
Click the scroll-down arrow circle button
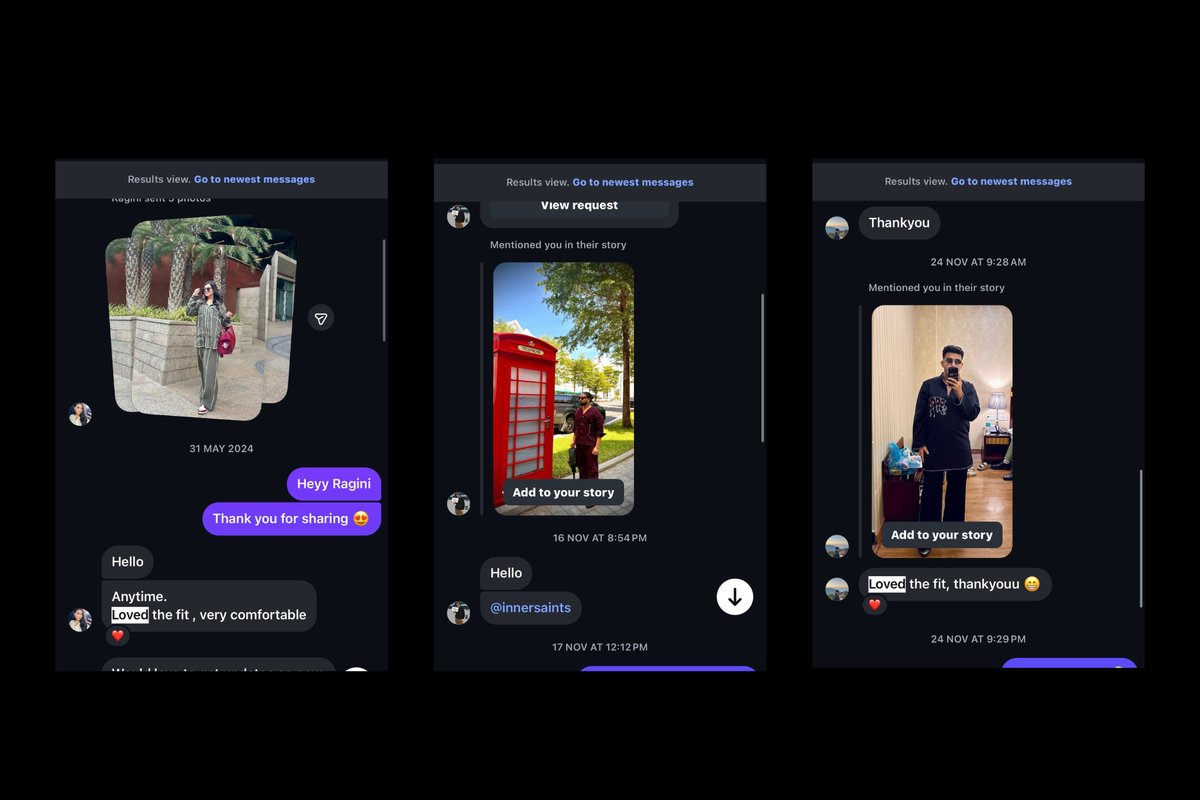pyautogui.click(x=735, y=597)
